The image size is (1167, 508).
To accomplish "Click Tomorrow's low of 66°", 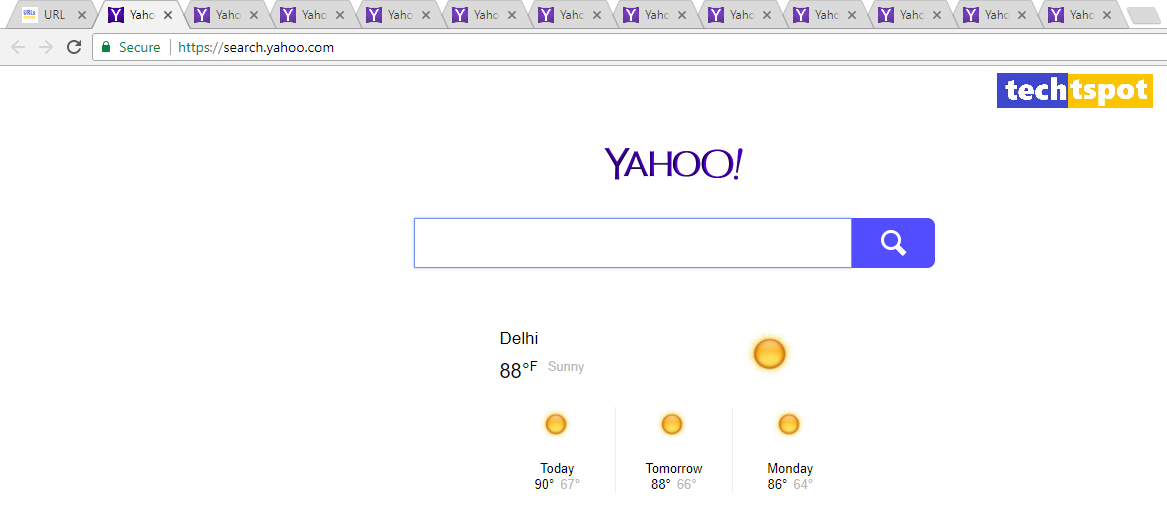I will [686, 485].
